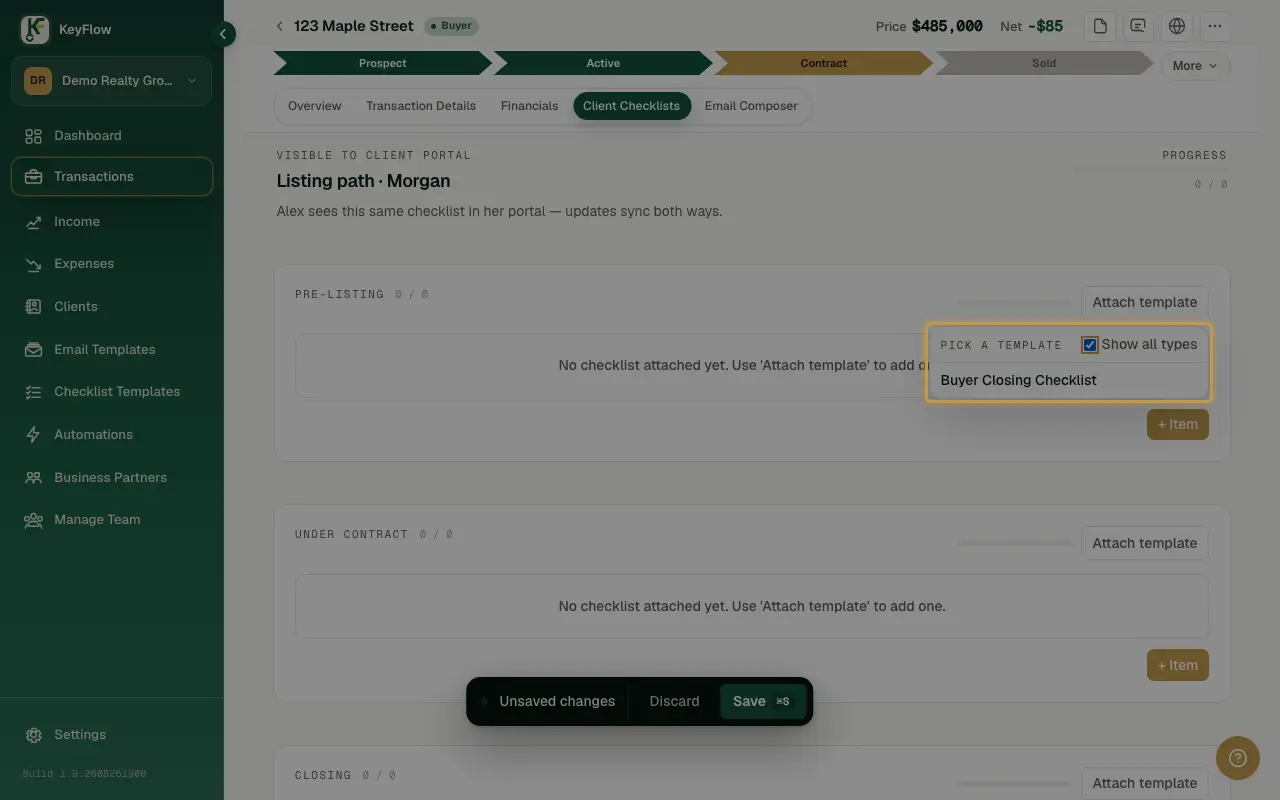Screen dimensions: 1280x800
Task: Open the More stages dropdown
Action: (1196, 66)
